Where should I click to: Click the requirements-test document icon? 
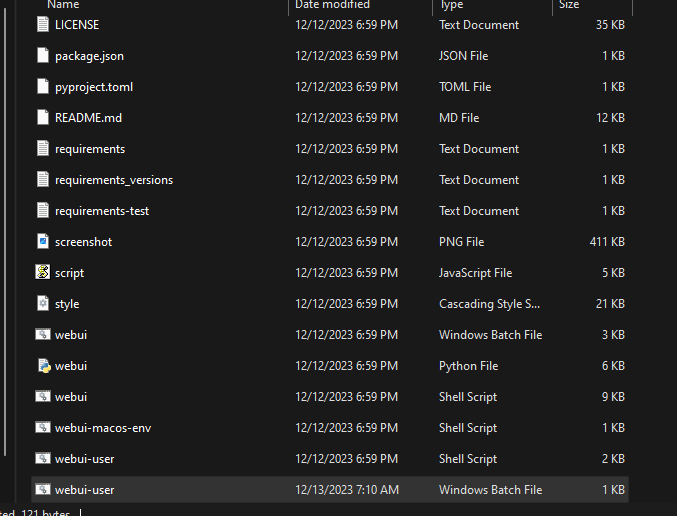pos(43,211)
